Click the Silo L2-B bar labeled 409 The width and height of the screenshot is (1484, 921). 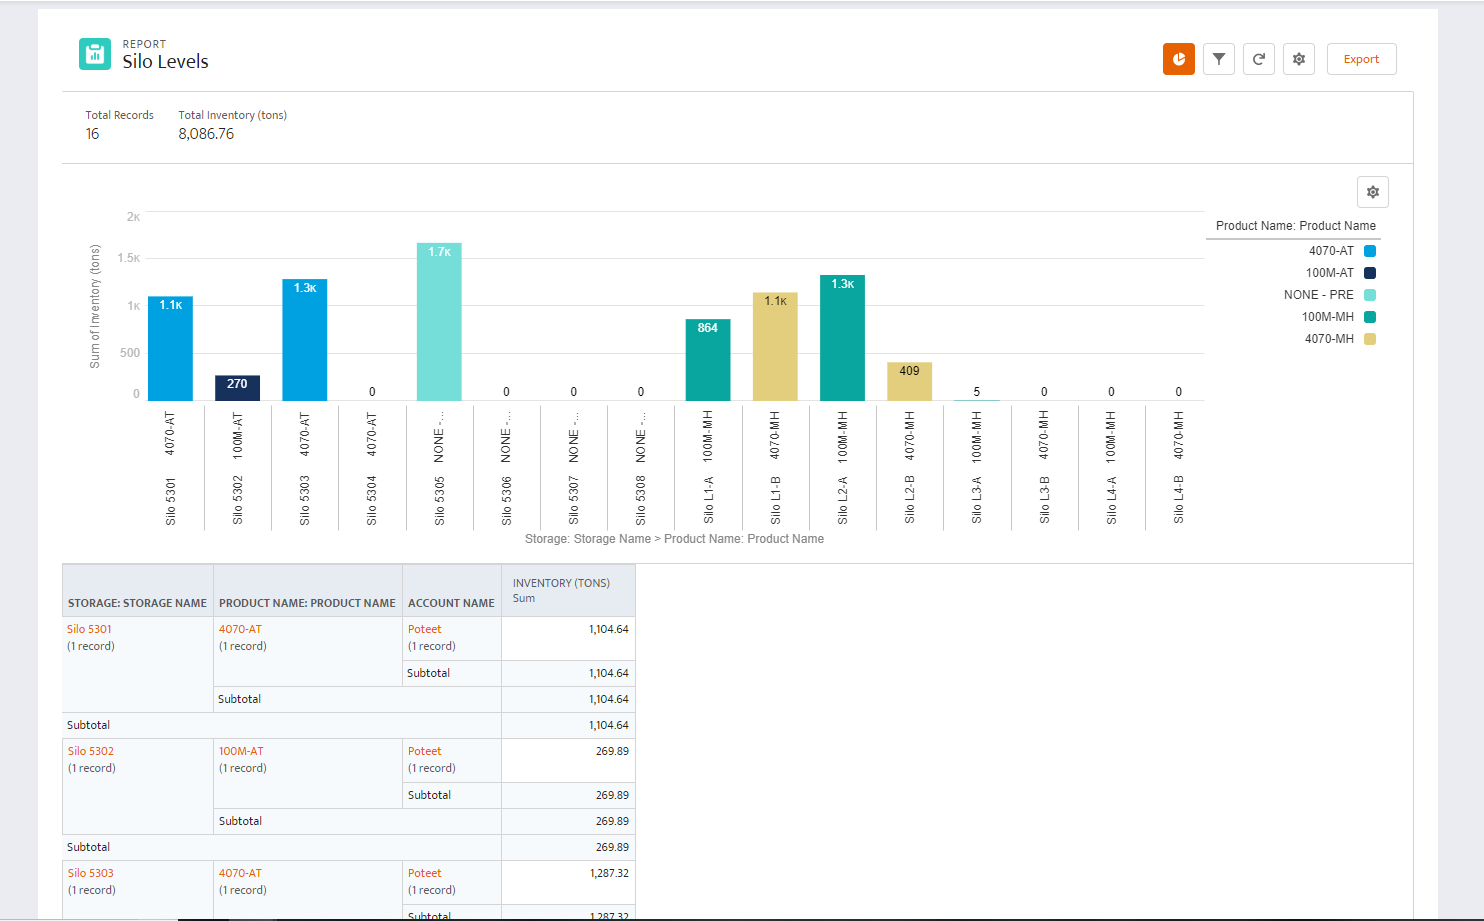tap(909, 382)
